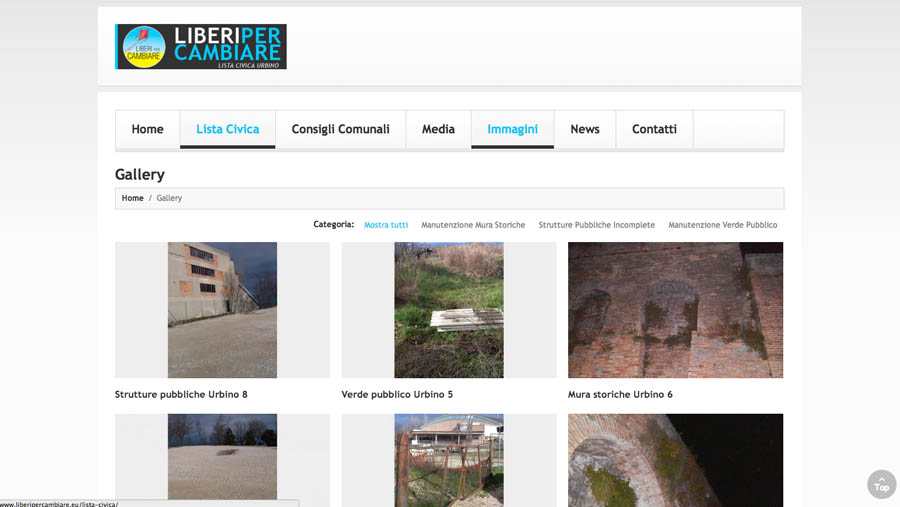Click the Gallery breadcrumb text
900x507 pixels.
click(x=169, y=198)
